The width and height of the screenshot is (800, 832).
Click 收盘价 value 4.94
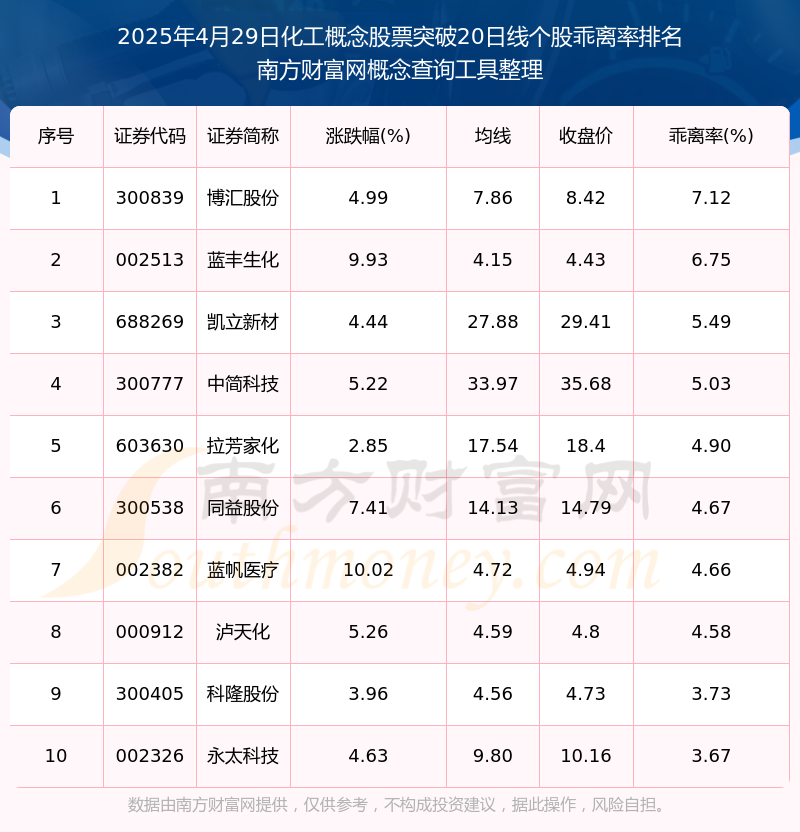pyautogui.click(x=586, y=570)
